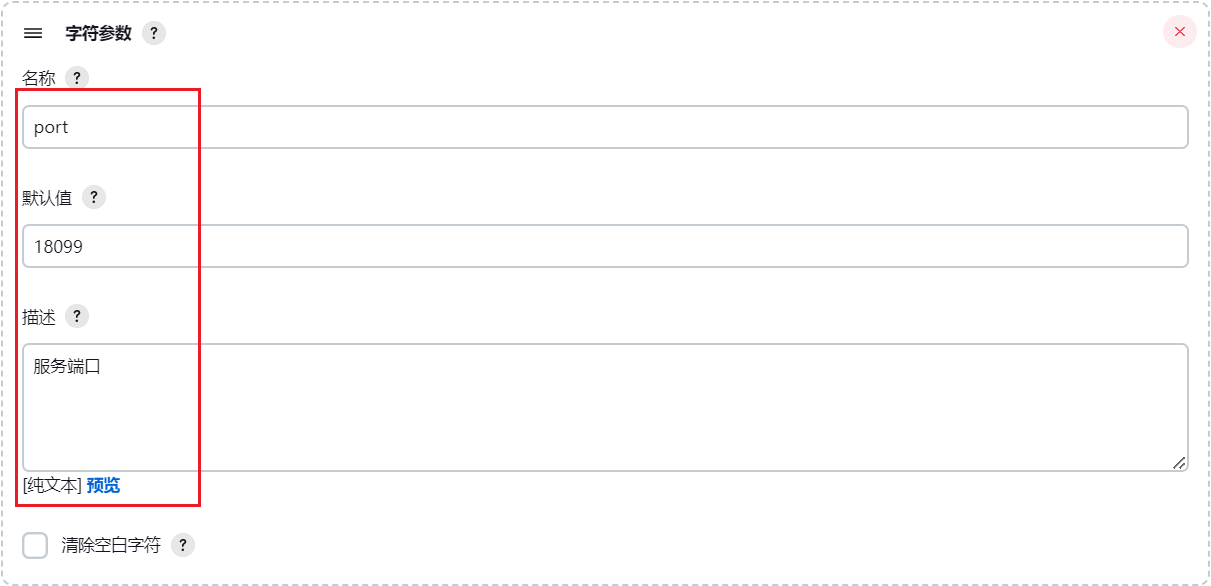Click the 默认值 field label
1211x586 pixels.
(47, 197)
